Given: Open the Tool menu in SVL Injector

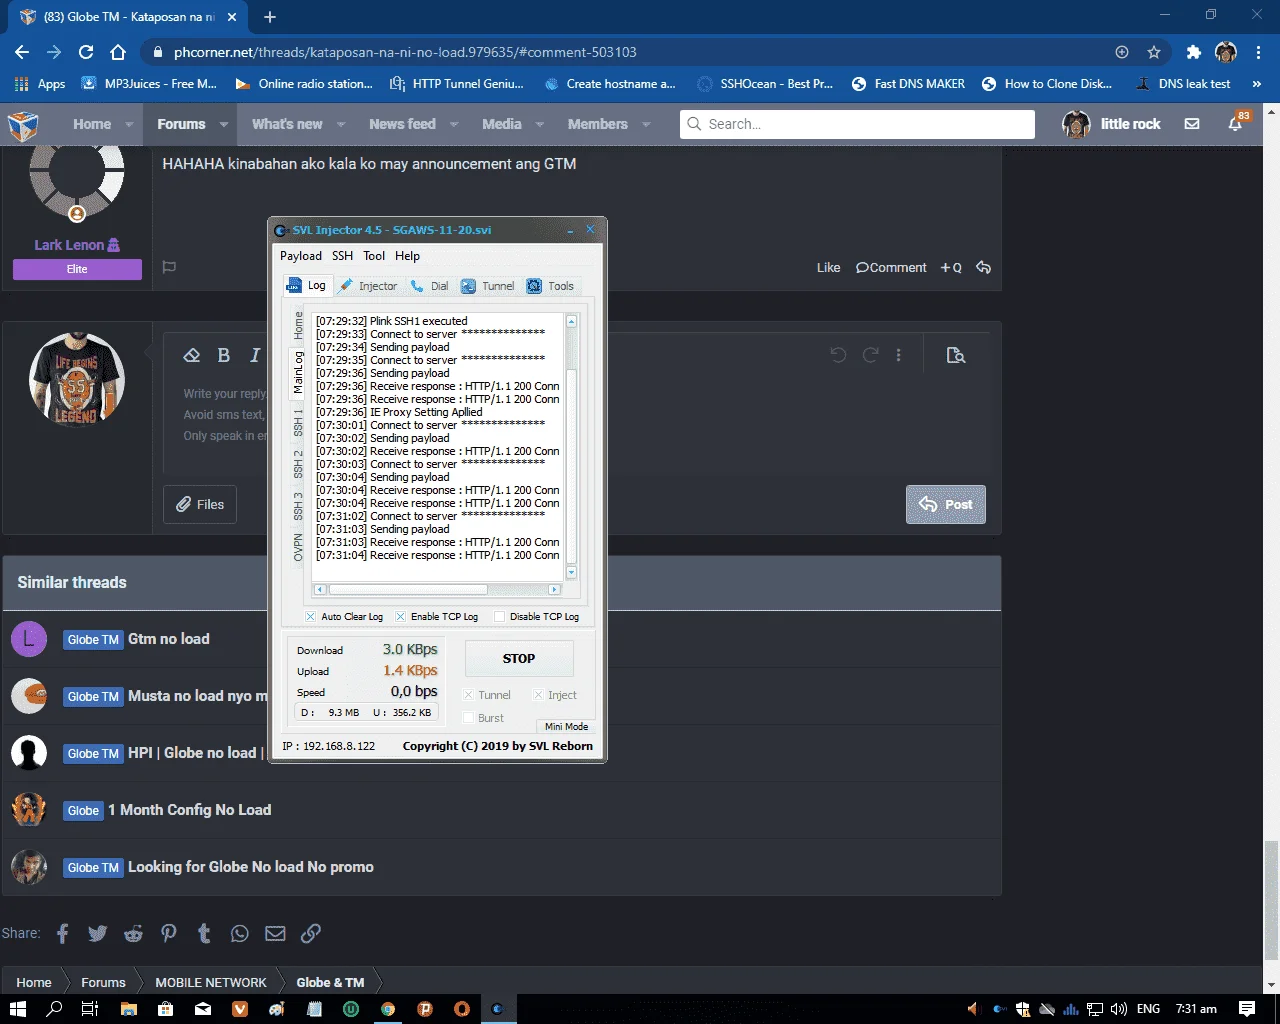Looking at the screenshot, I should [374, 256].
